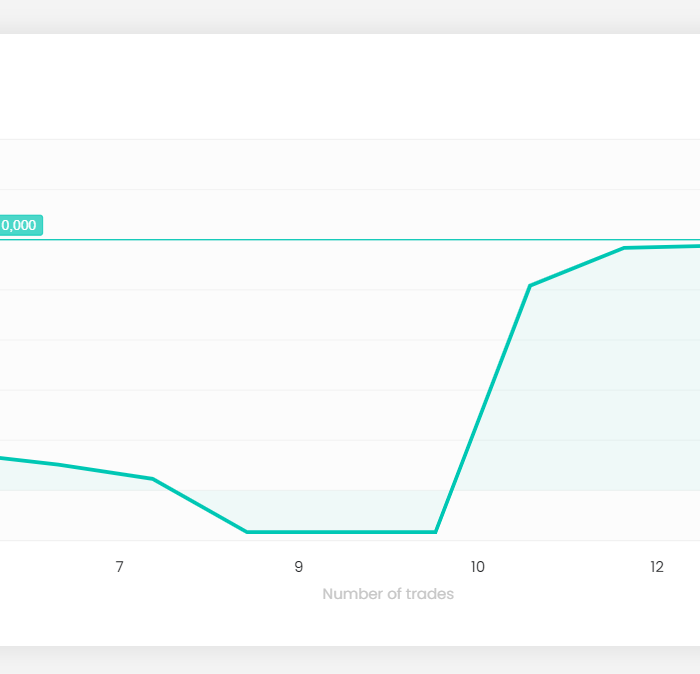Click the gray footer strip below the chart card
The height and width of the screenshot is (674, 700).
point(350,660)
